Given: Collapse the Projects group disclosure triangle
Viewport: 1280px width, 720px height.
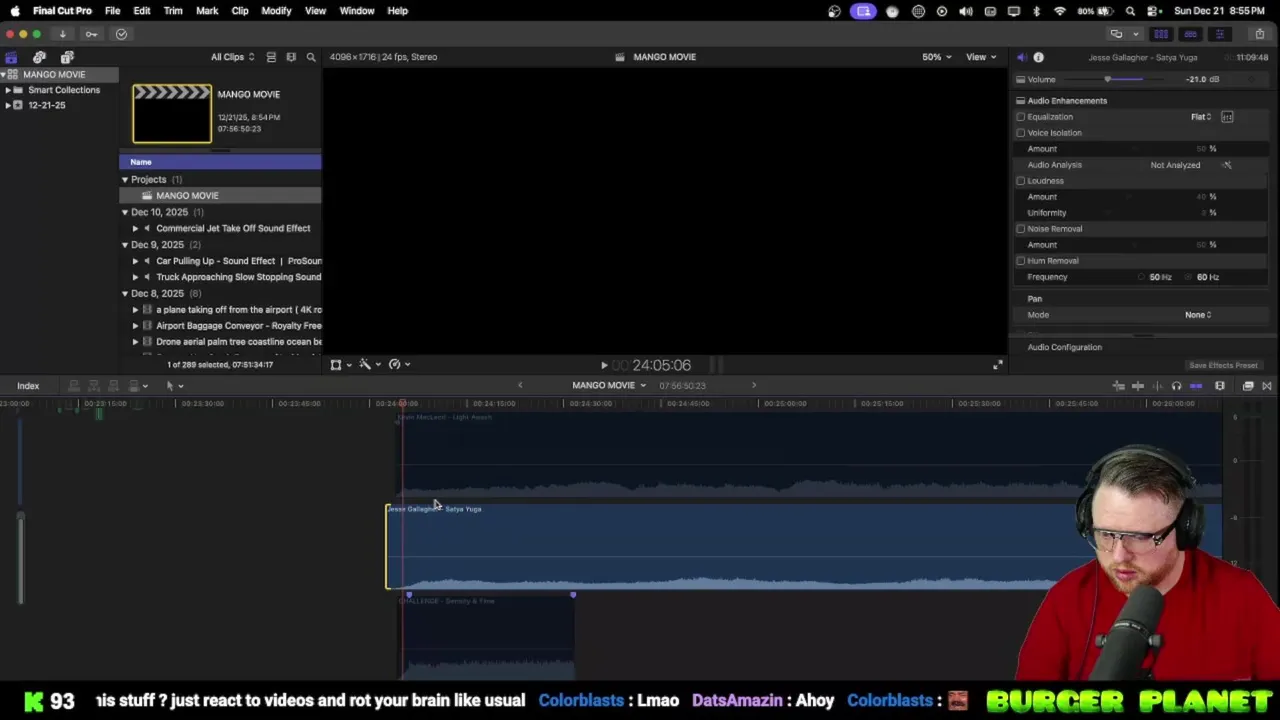Looking at the screenshot, I should 125,180.
